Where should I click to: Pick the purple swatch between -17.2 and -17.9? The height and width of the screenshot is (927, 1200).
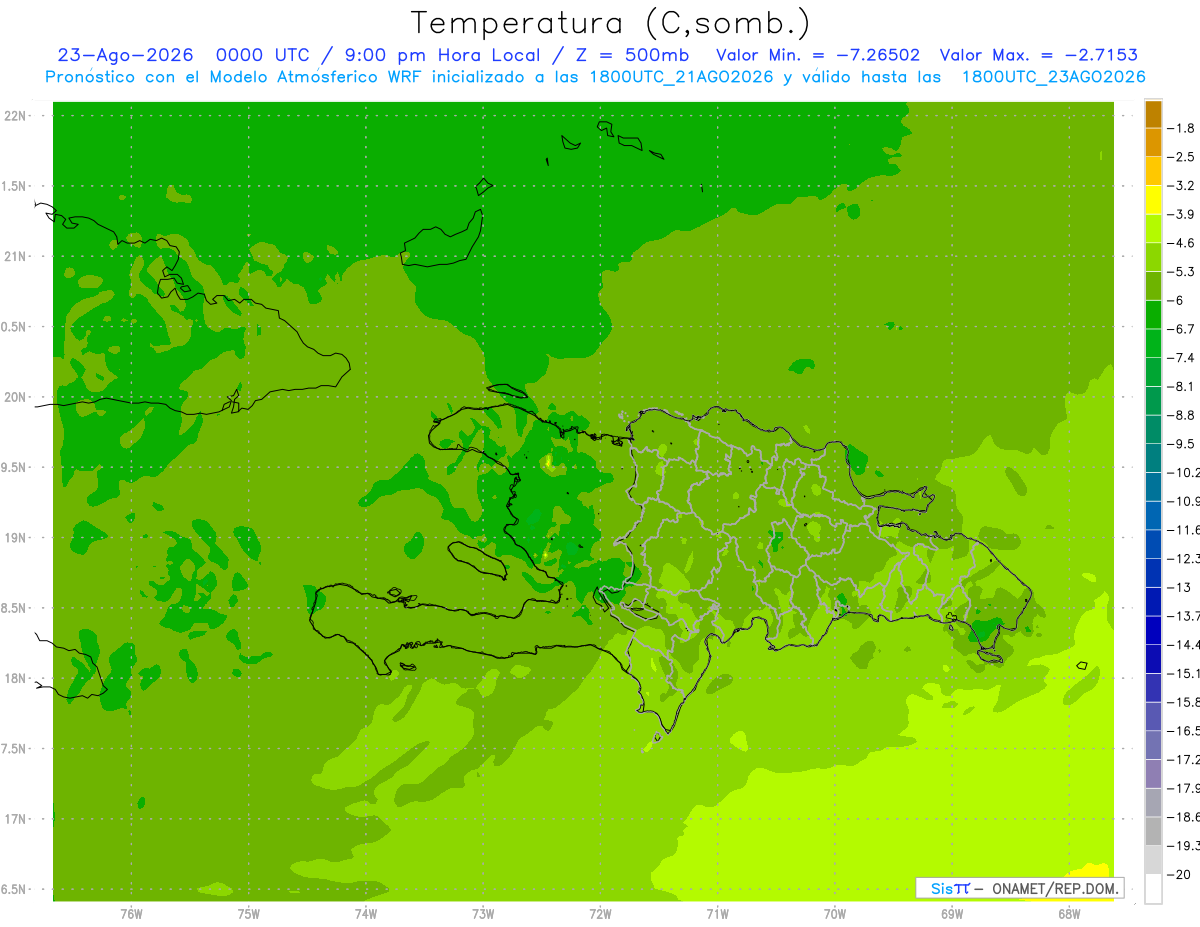click(x=1154, y=774)
